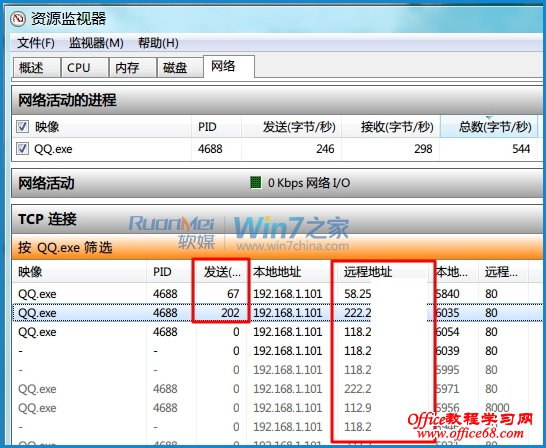Click the green network I/O indicator
The image size is (546, 448).
click(x=256, y=182)
